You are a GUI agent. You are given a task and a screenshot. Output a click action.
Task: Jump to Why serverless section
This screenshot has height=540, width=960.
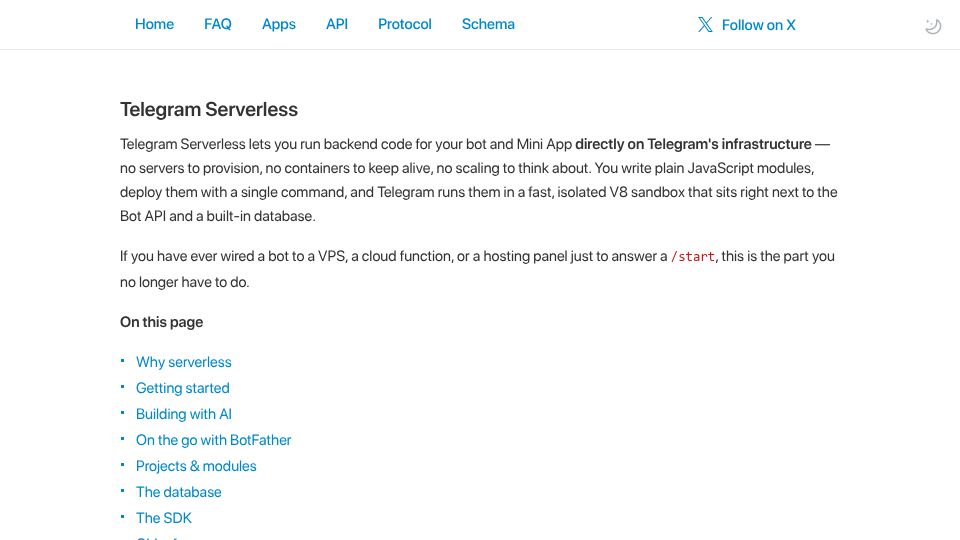184,362
